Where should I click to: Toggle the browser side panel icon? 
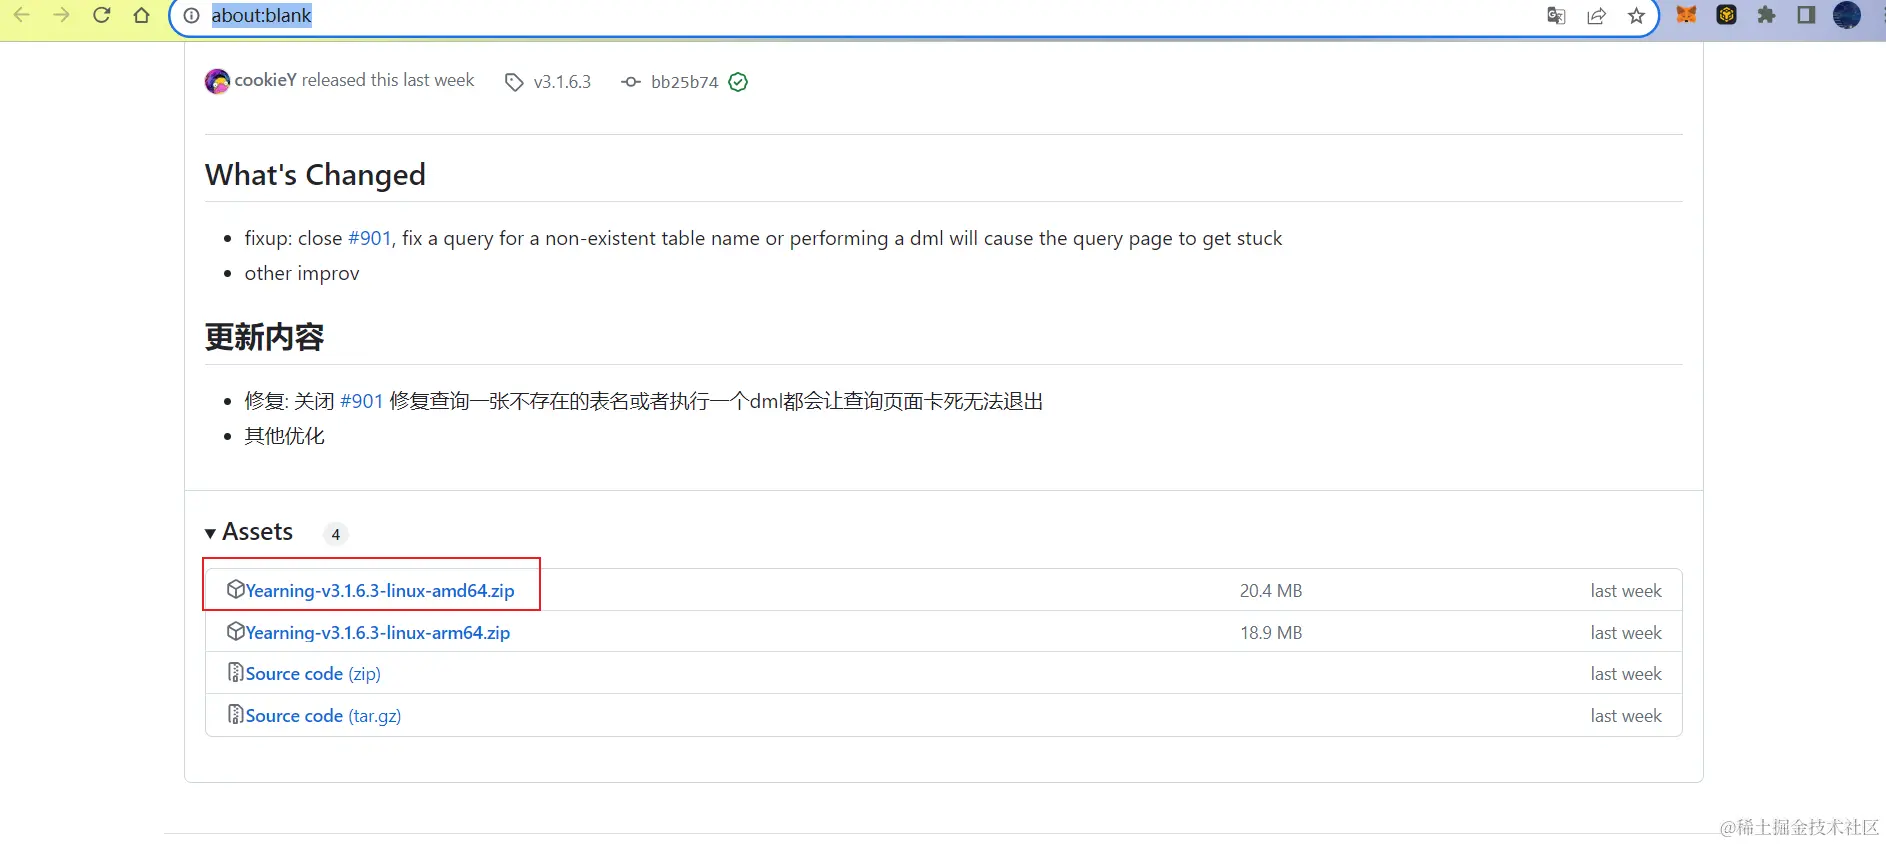pos(1806,15)
